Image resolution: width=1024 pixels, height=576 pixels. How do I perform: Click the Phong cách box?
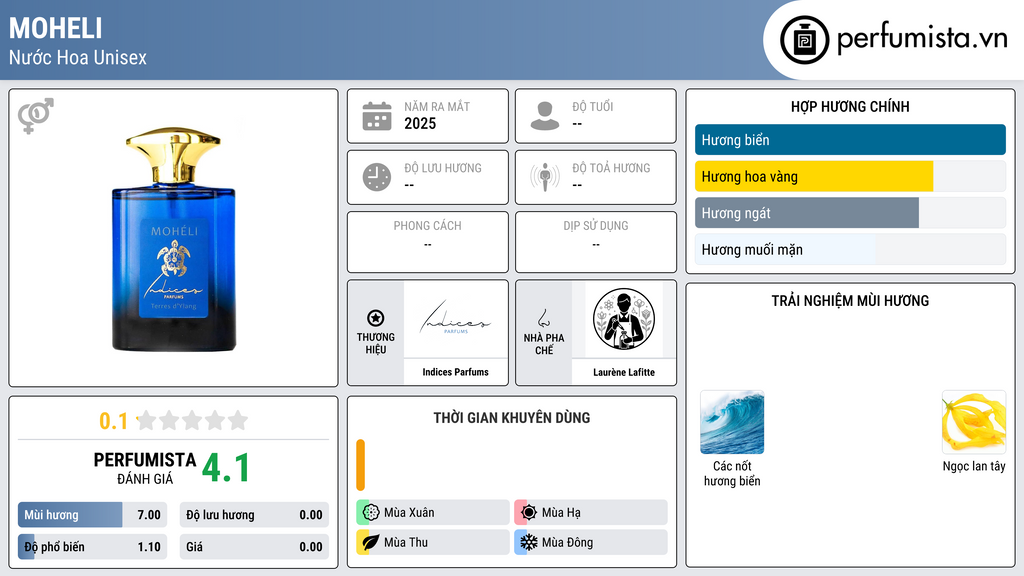coord(428,242)
